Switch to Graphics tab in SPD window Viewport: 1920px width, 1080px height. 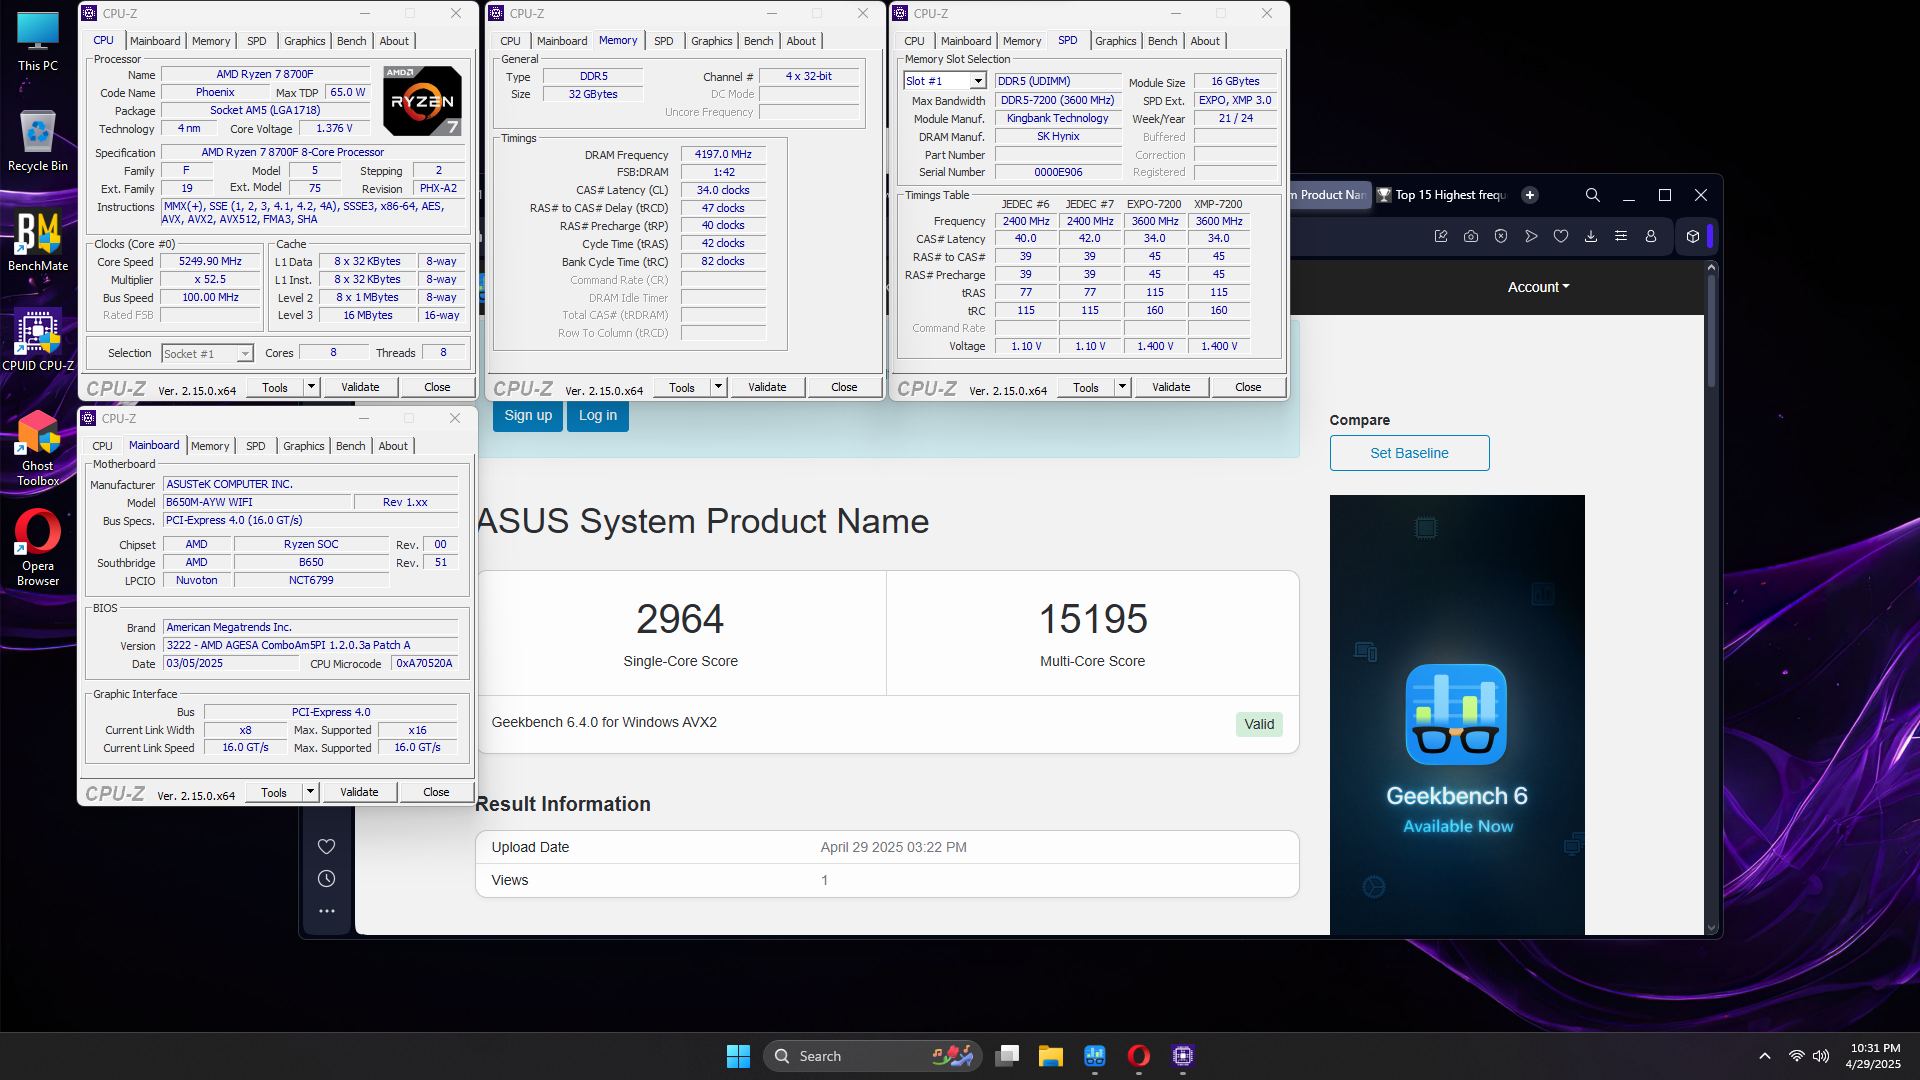[1115, 41]
